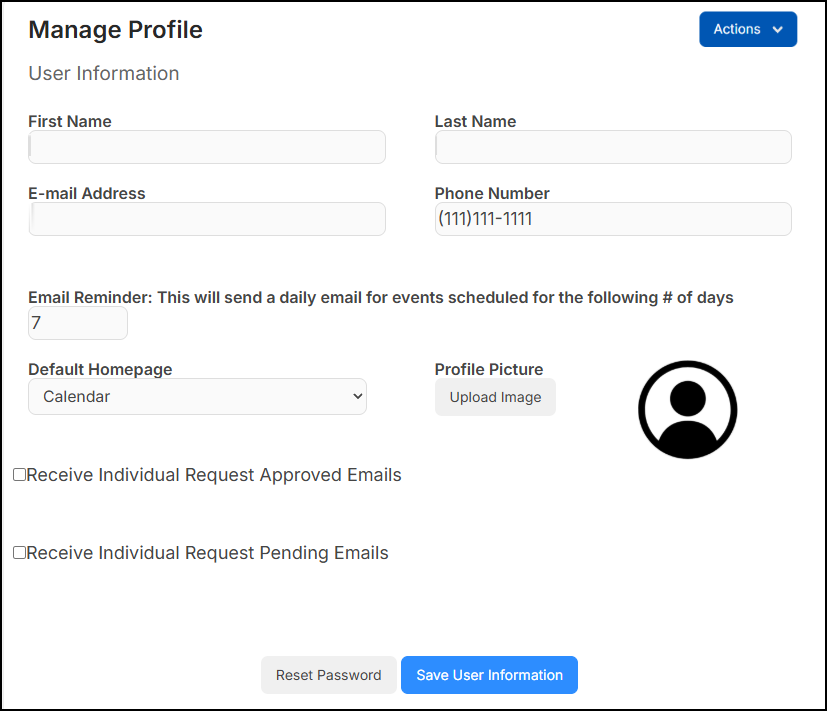Viewport: 827px width, 711px height.
Task: Select the email reminder days field
Action: pyautogui.click(x=78, y=323)
